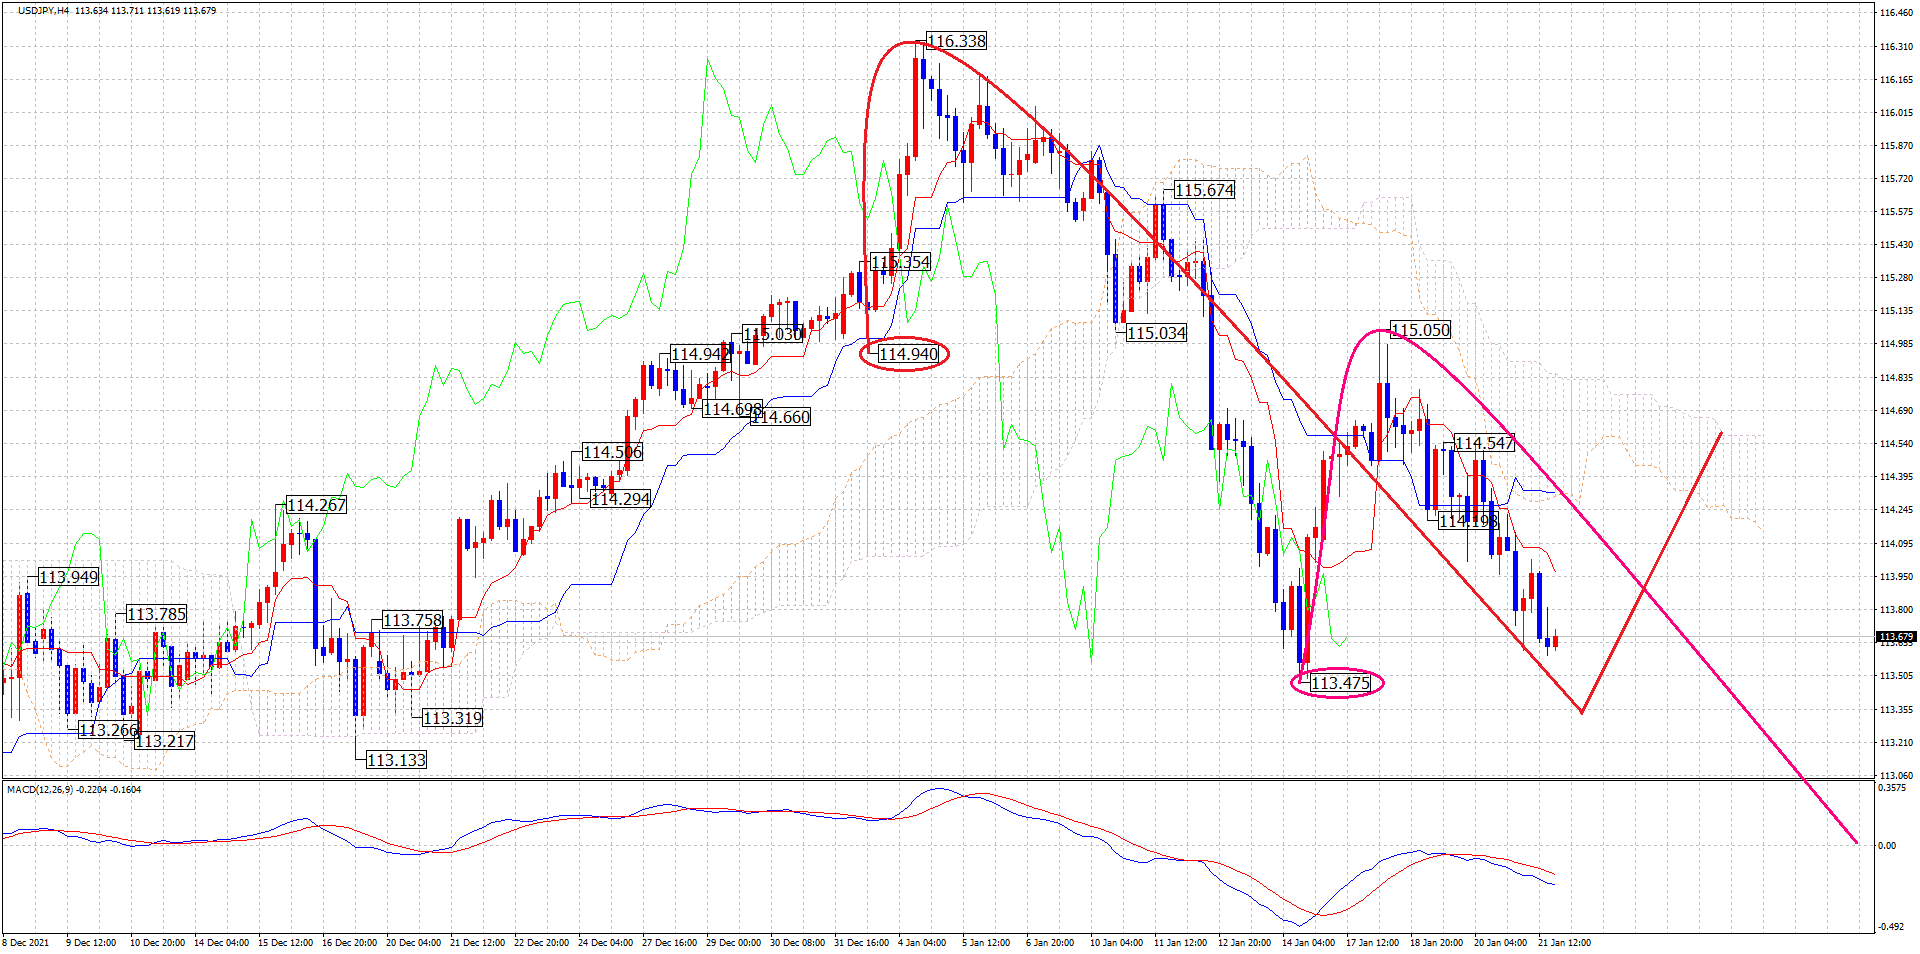Click the 116.460 price axis label
Viewport: 1920px width, 954px height.
(1895, 13)
